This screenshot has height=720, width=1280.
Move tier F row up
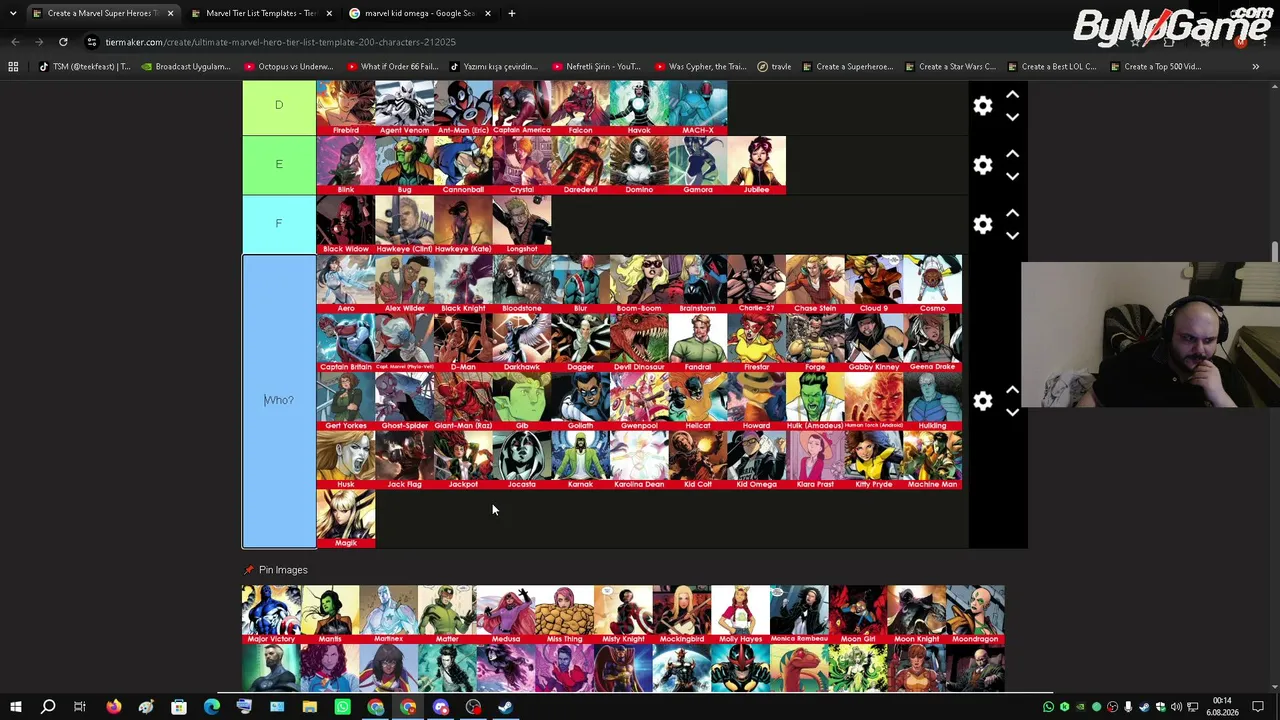coord(1012,213)
